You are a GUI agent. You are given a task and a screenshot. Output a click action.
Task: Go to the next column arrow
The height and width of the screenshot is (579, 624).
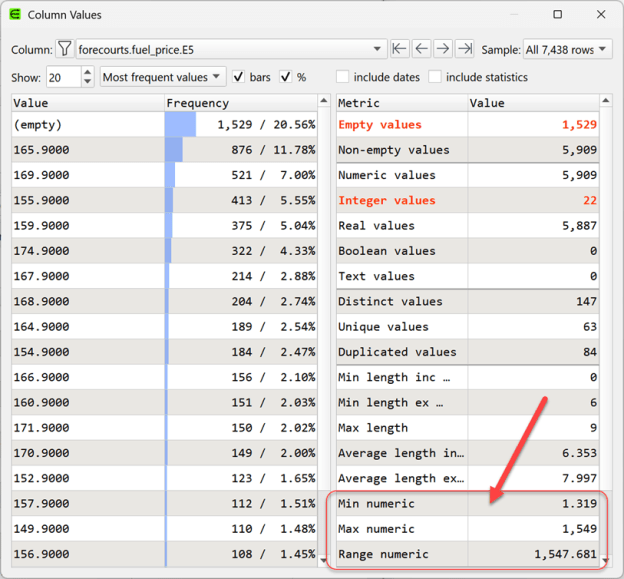tap(442, 49)
